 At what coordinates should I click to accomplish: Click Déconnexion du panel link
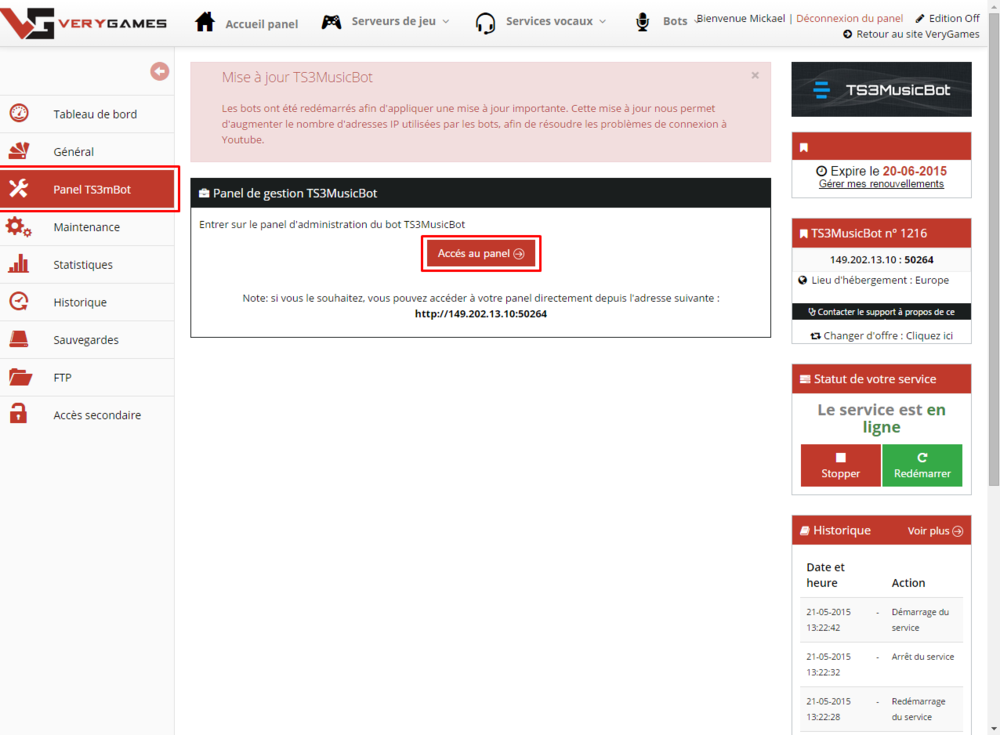pyautogui.click(x=849, y=18)
